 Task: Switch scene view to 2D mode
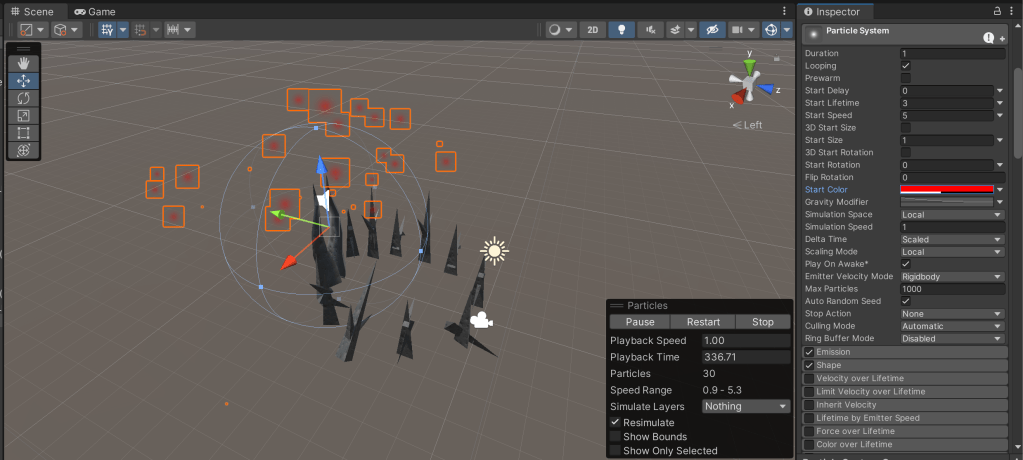point(593,30)
